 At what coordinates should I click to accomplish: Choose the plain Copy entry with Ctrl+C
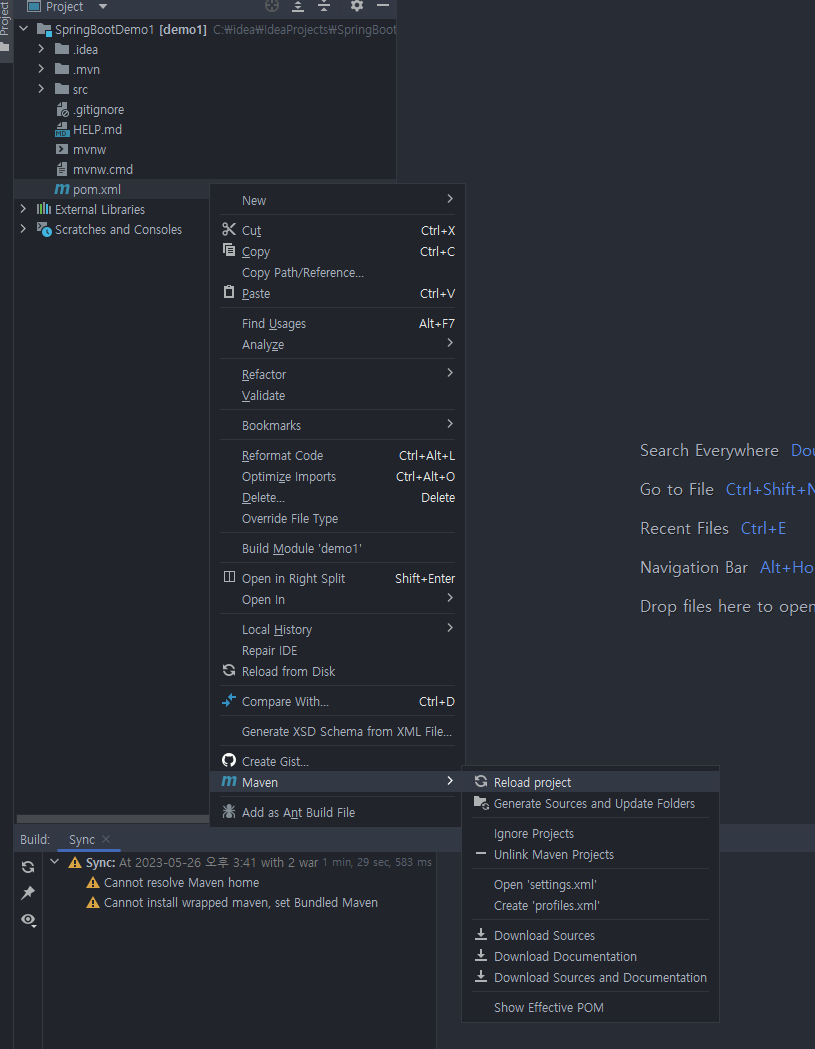coord(338,252)
